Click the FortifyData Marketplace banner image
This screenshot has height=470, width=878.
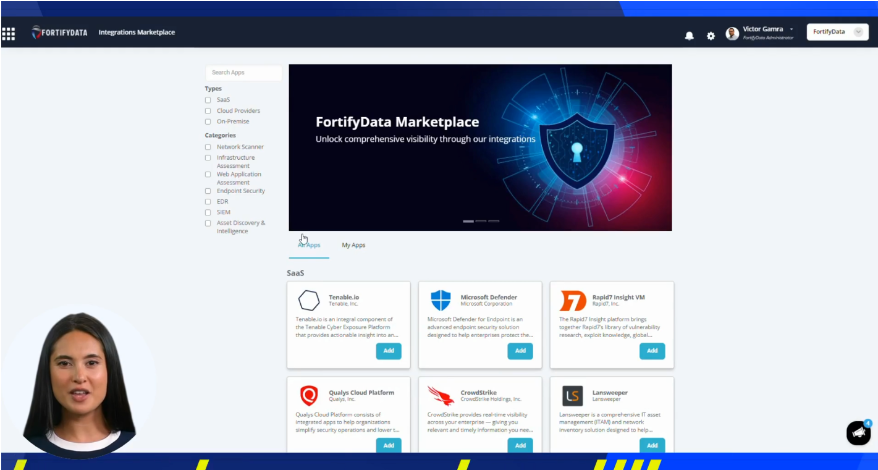coord(480,147)
